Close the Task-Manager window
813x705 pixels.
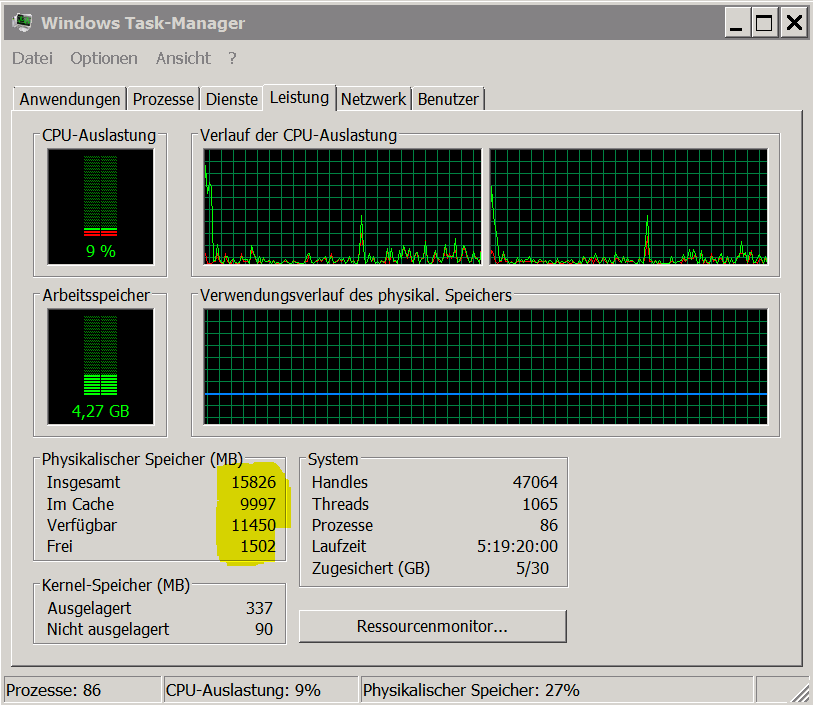[794, 23]
